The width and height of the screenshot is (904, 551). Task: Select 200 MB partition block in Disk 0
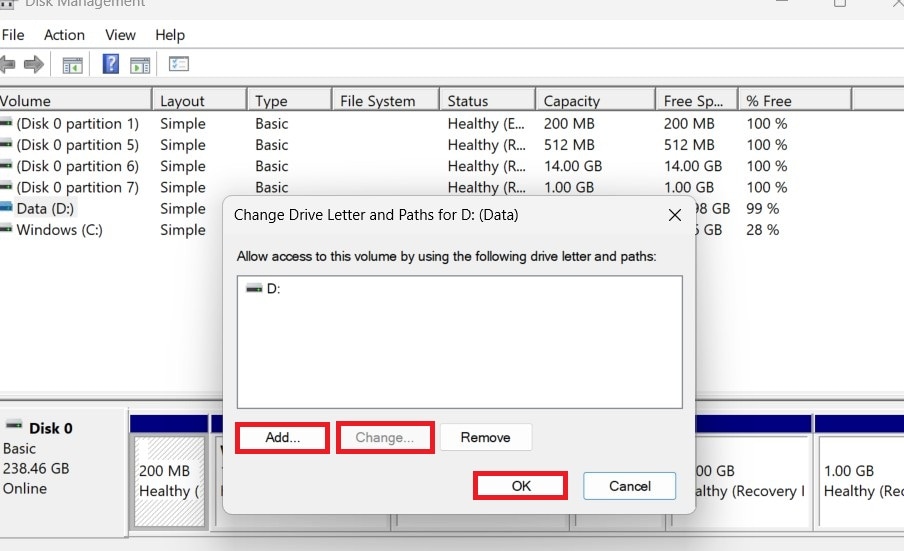(169, 481)
